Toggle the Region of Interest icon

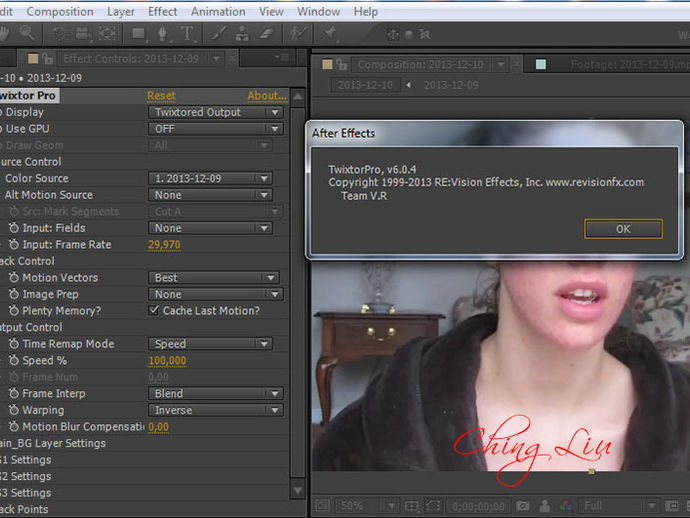[x=433, y=506]
